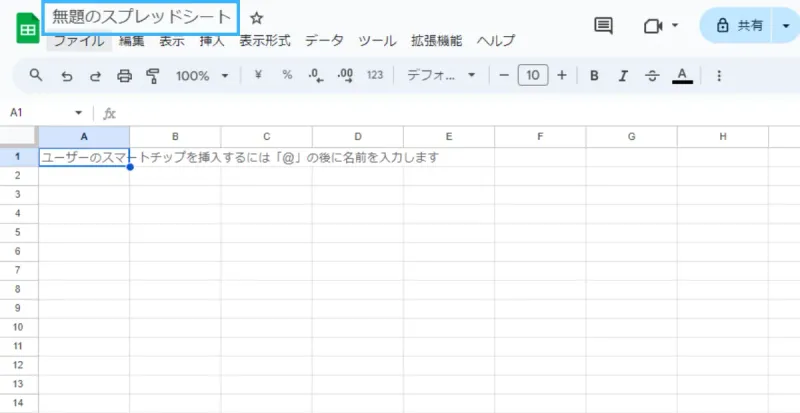Select the paint format roller icon
Viewport: 800px width, 413px height.
pyautogui.click(x=153, y=76)
